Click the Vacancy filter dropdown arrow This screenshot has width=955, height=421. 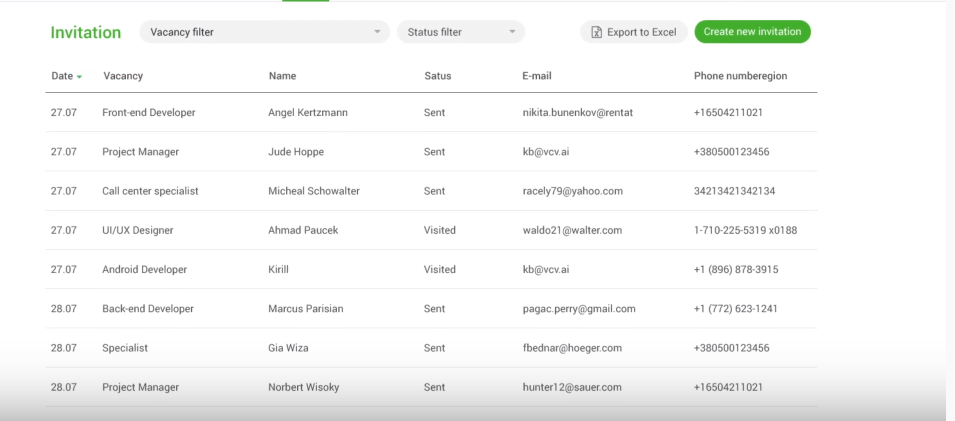(x=377, y=32)
